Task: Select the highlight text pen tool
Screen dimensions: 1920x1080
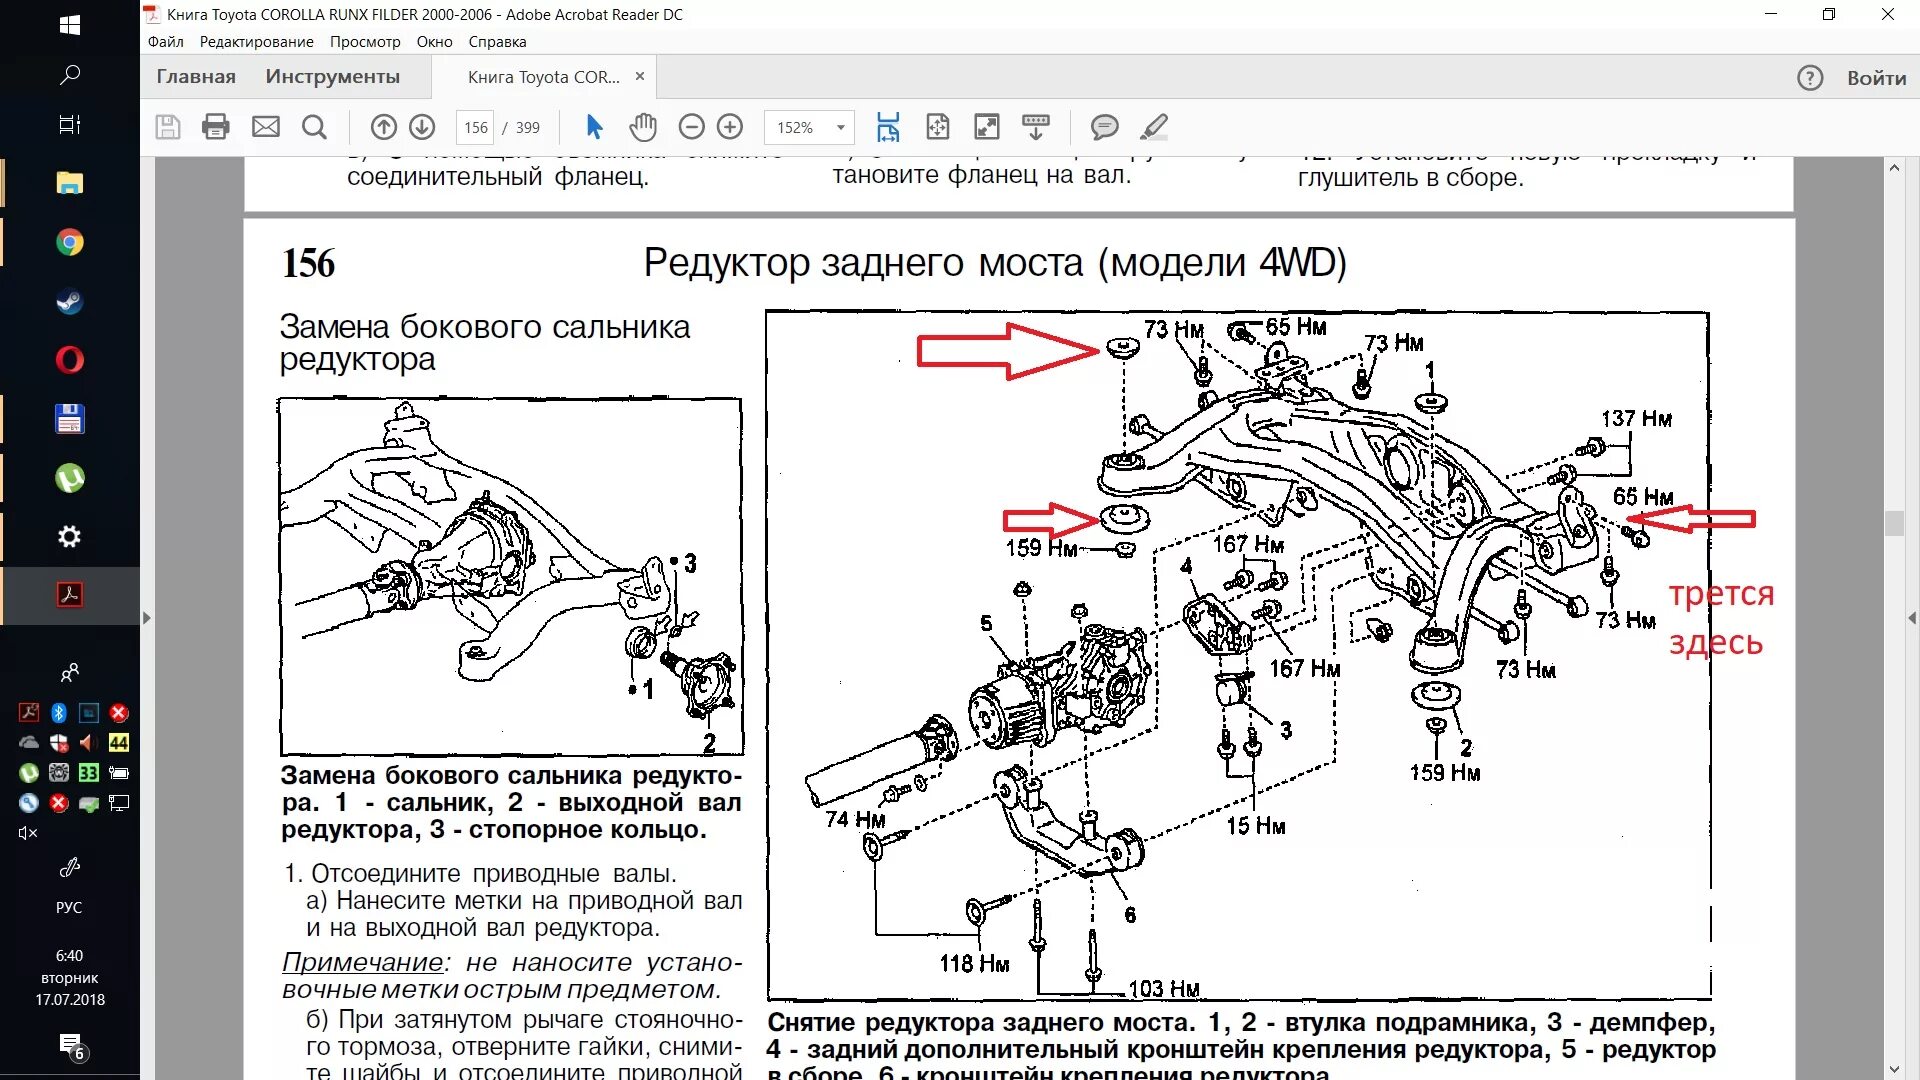Action: tap(1154, 127)
